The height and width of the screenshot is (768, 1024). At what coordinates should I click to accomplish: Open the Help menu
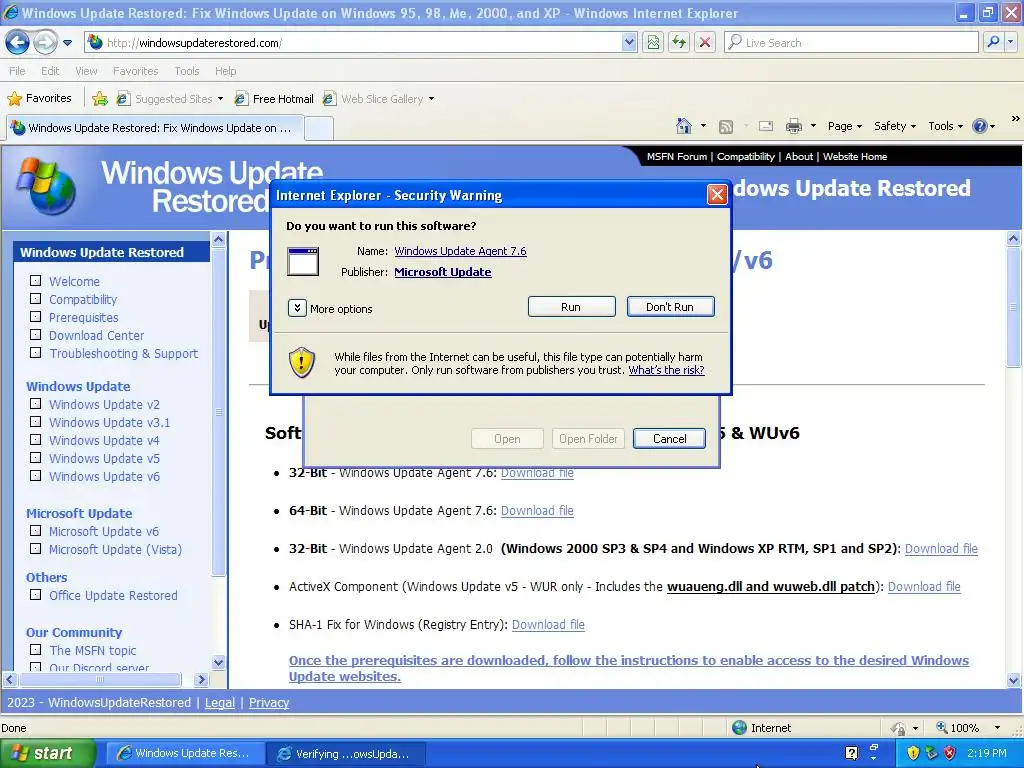(x=225, y=71)
